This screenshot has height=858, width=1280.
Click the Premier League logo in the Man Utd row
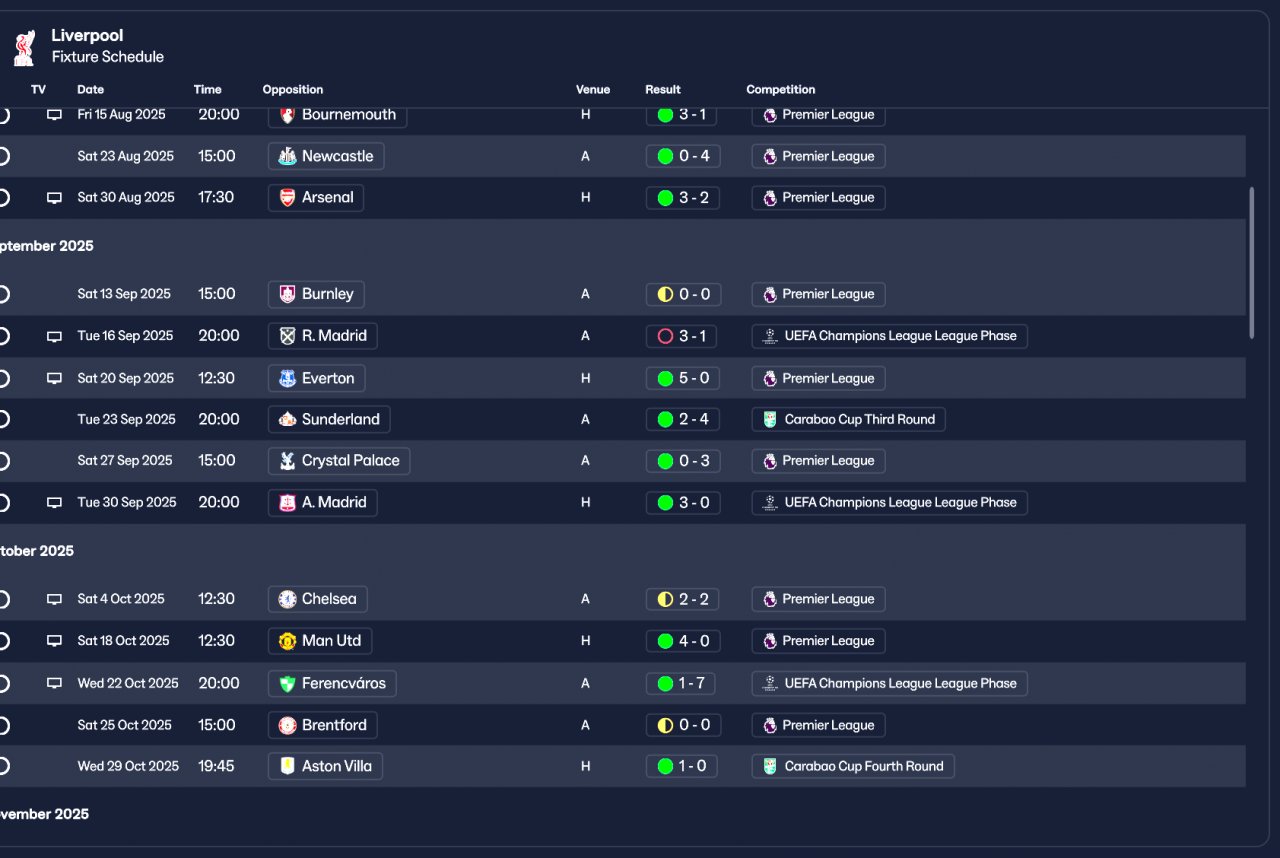(770, 641)
